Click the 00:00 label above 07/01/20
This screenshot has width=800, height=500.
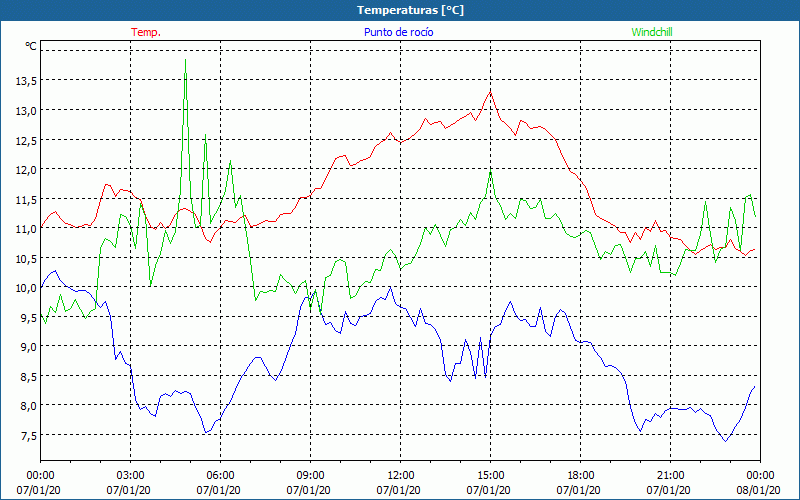(40, 475)
